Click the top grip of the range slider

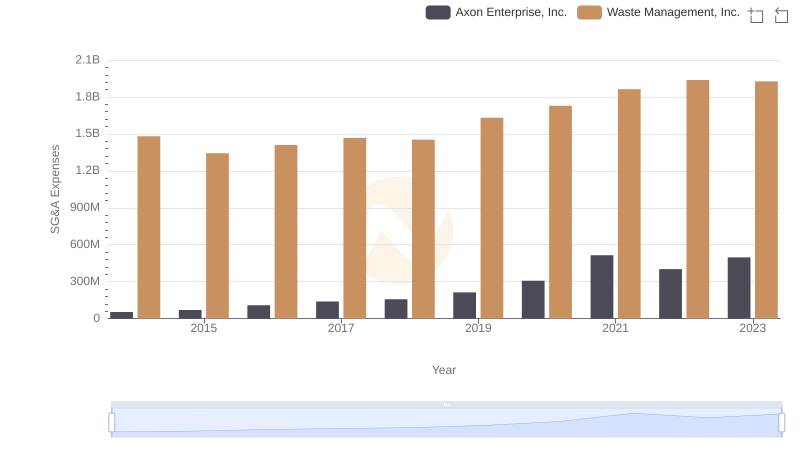coord(446,404)
